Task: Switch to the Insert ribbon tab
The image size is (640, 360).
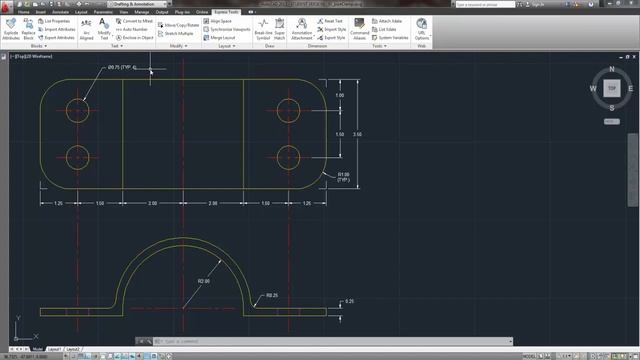Action: (x=40, y=12)
